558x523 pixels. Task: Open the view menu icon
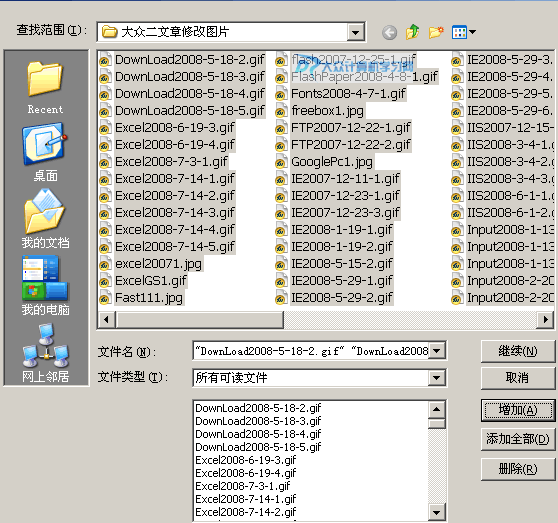coord(464,32)
